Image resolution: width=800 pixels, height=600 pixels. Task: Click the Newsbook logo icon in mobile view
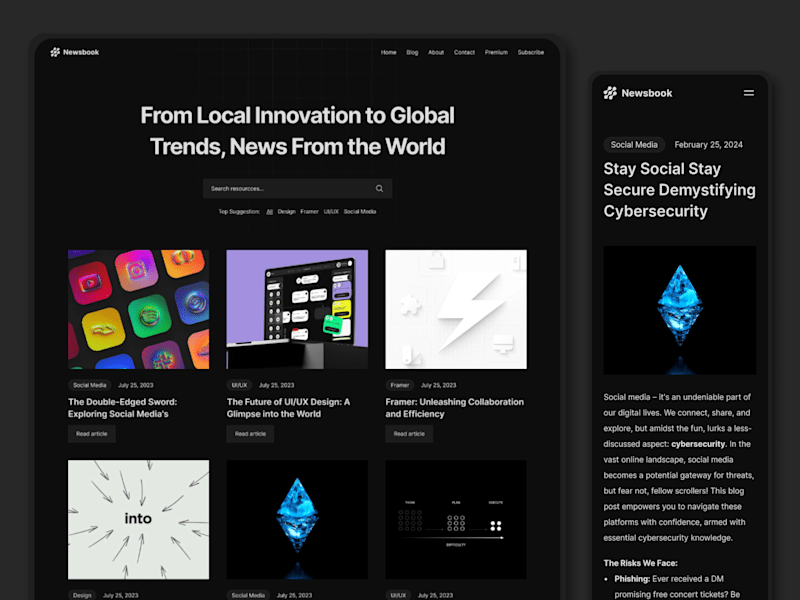click(x=610, y=93)
